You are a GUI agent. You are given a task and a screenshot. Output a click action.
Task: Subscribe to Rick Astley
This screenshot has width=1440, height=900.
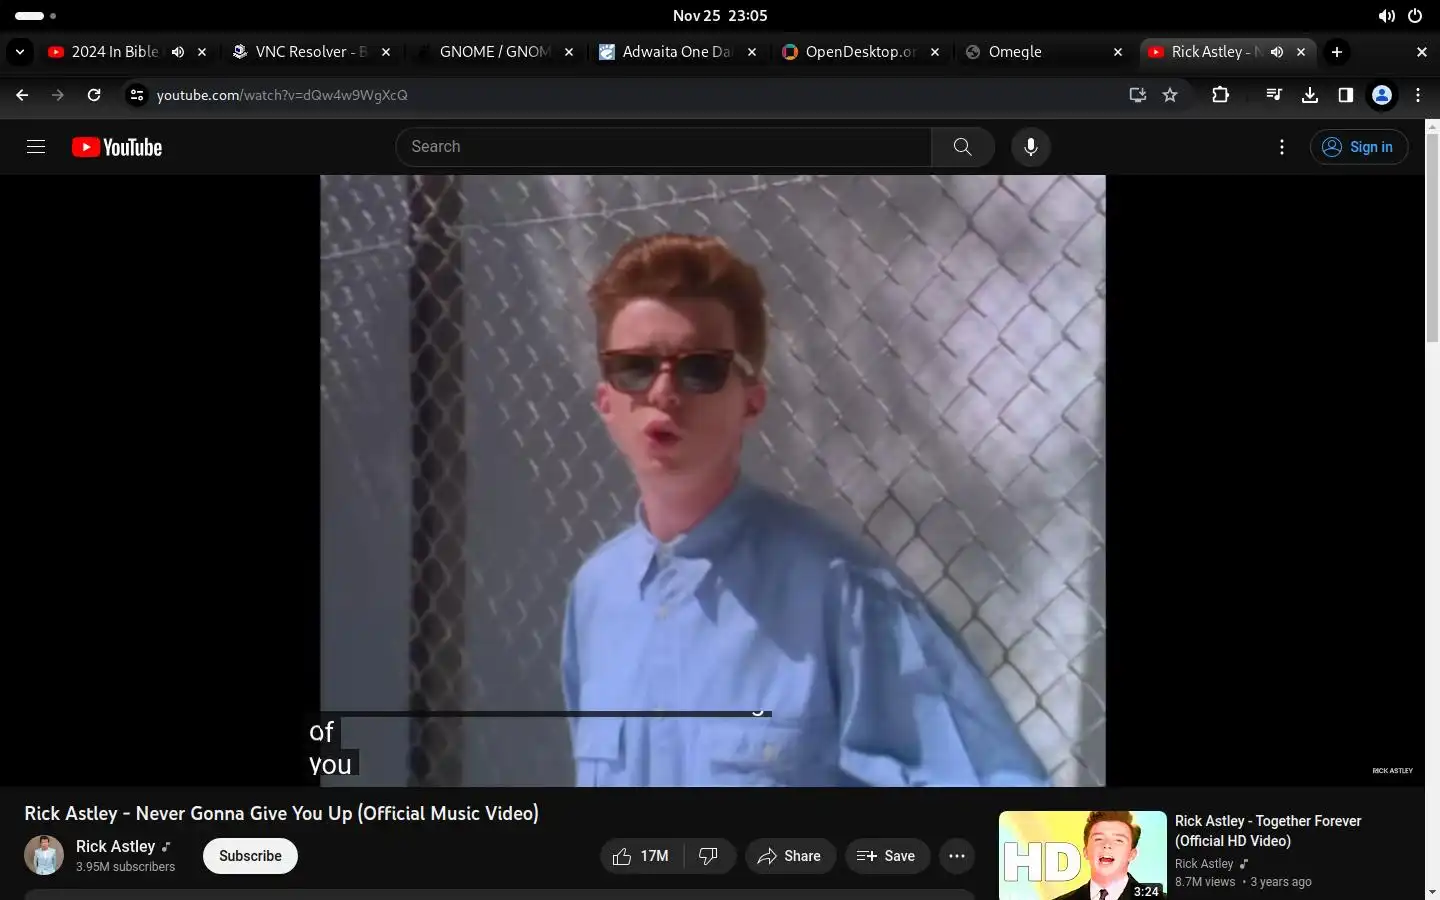point(250,856)
